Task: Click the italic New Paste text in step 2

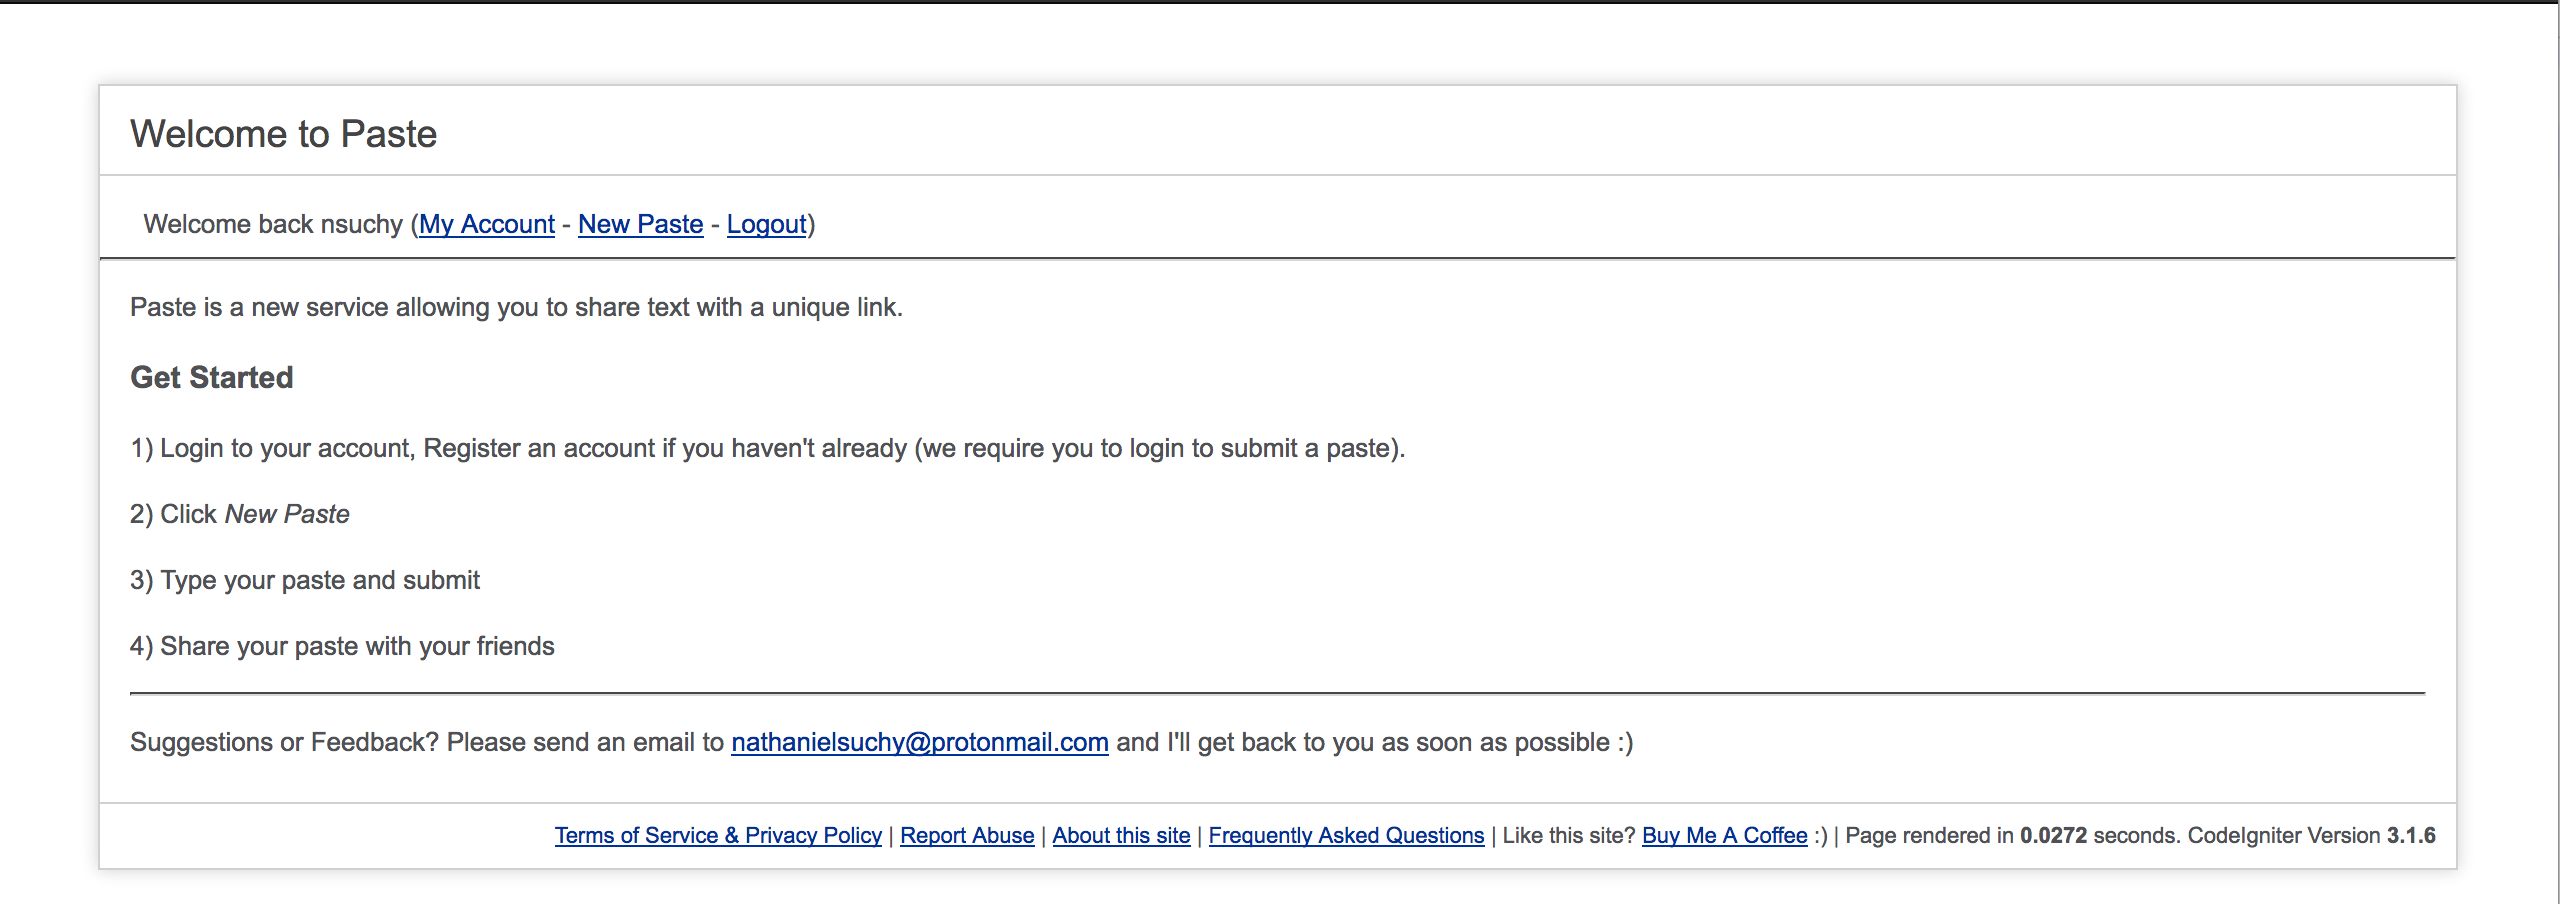Action: (287, 514)
